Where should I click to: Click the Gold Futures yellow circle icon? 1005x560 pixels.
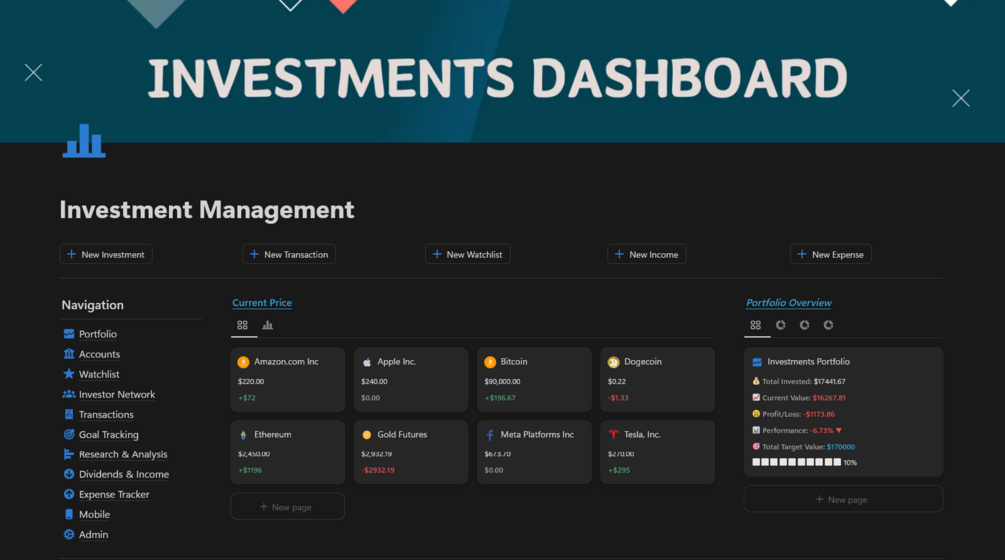coord(367,435)
